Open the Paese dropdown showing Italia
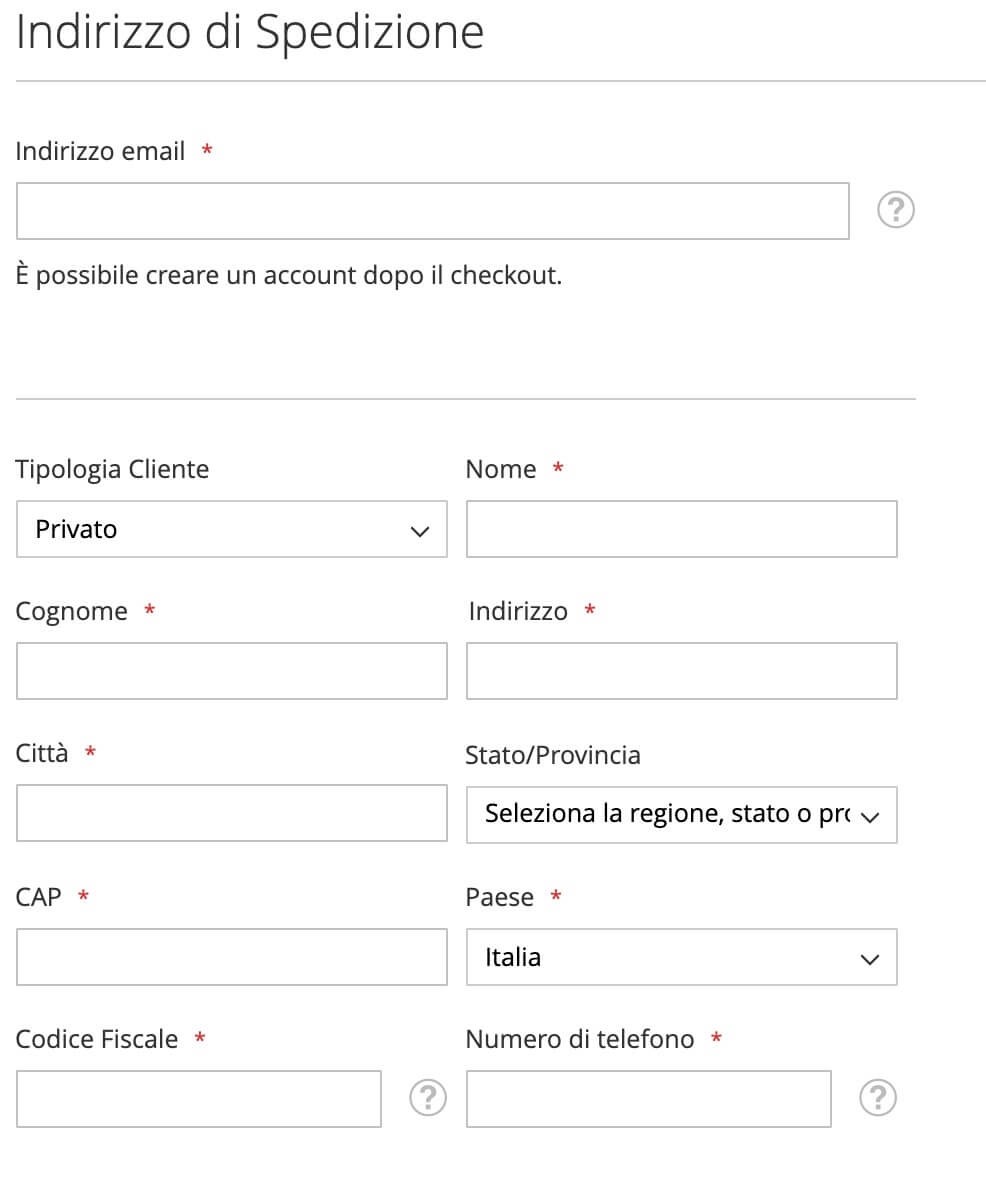986x1200 pixels. coord(682,957)
